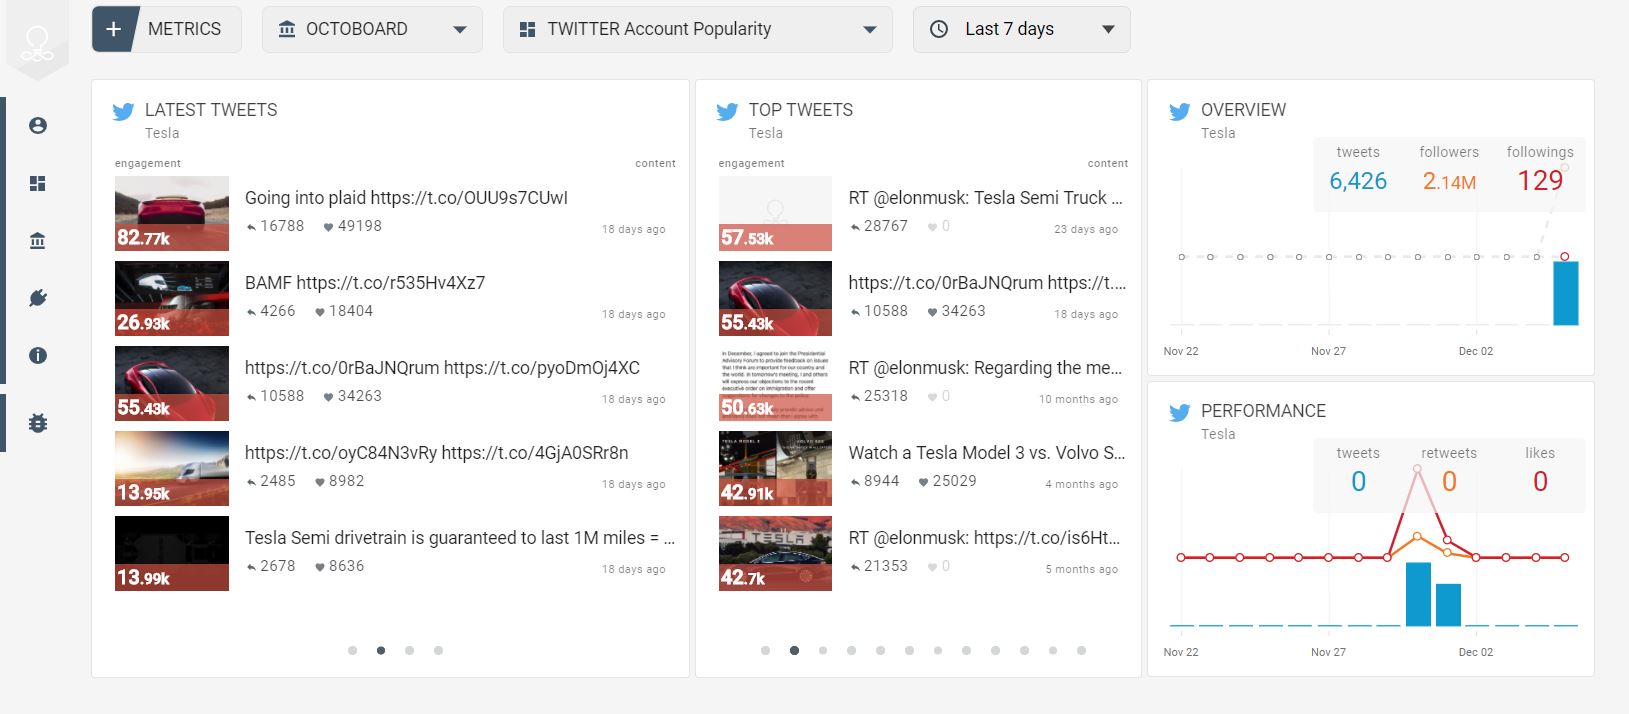Click the heart icon beside 25029
The height and width of the screenshot is (714, 1629).
point(923,482)
